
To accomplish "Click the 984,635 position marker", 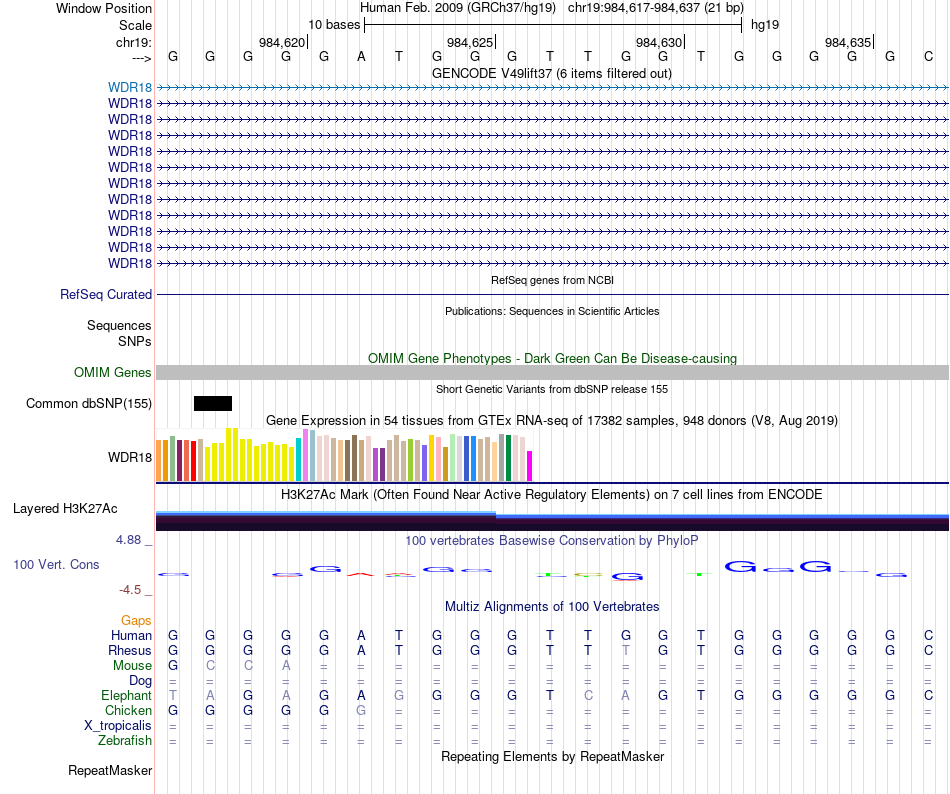I will pyautogui.click(x=848, y=42).
